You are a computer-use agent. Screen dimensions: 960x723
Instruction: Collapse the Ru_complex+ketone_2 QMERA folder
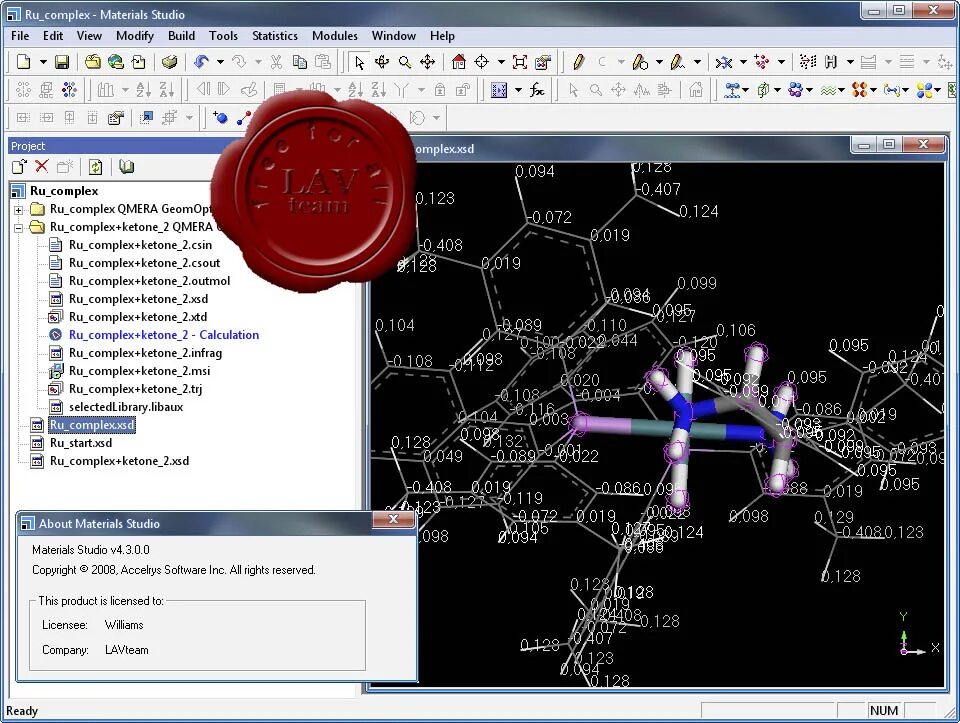click(x=20, y=227)
